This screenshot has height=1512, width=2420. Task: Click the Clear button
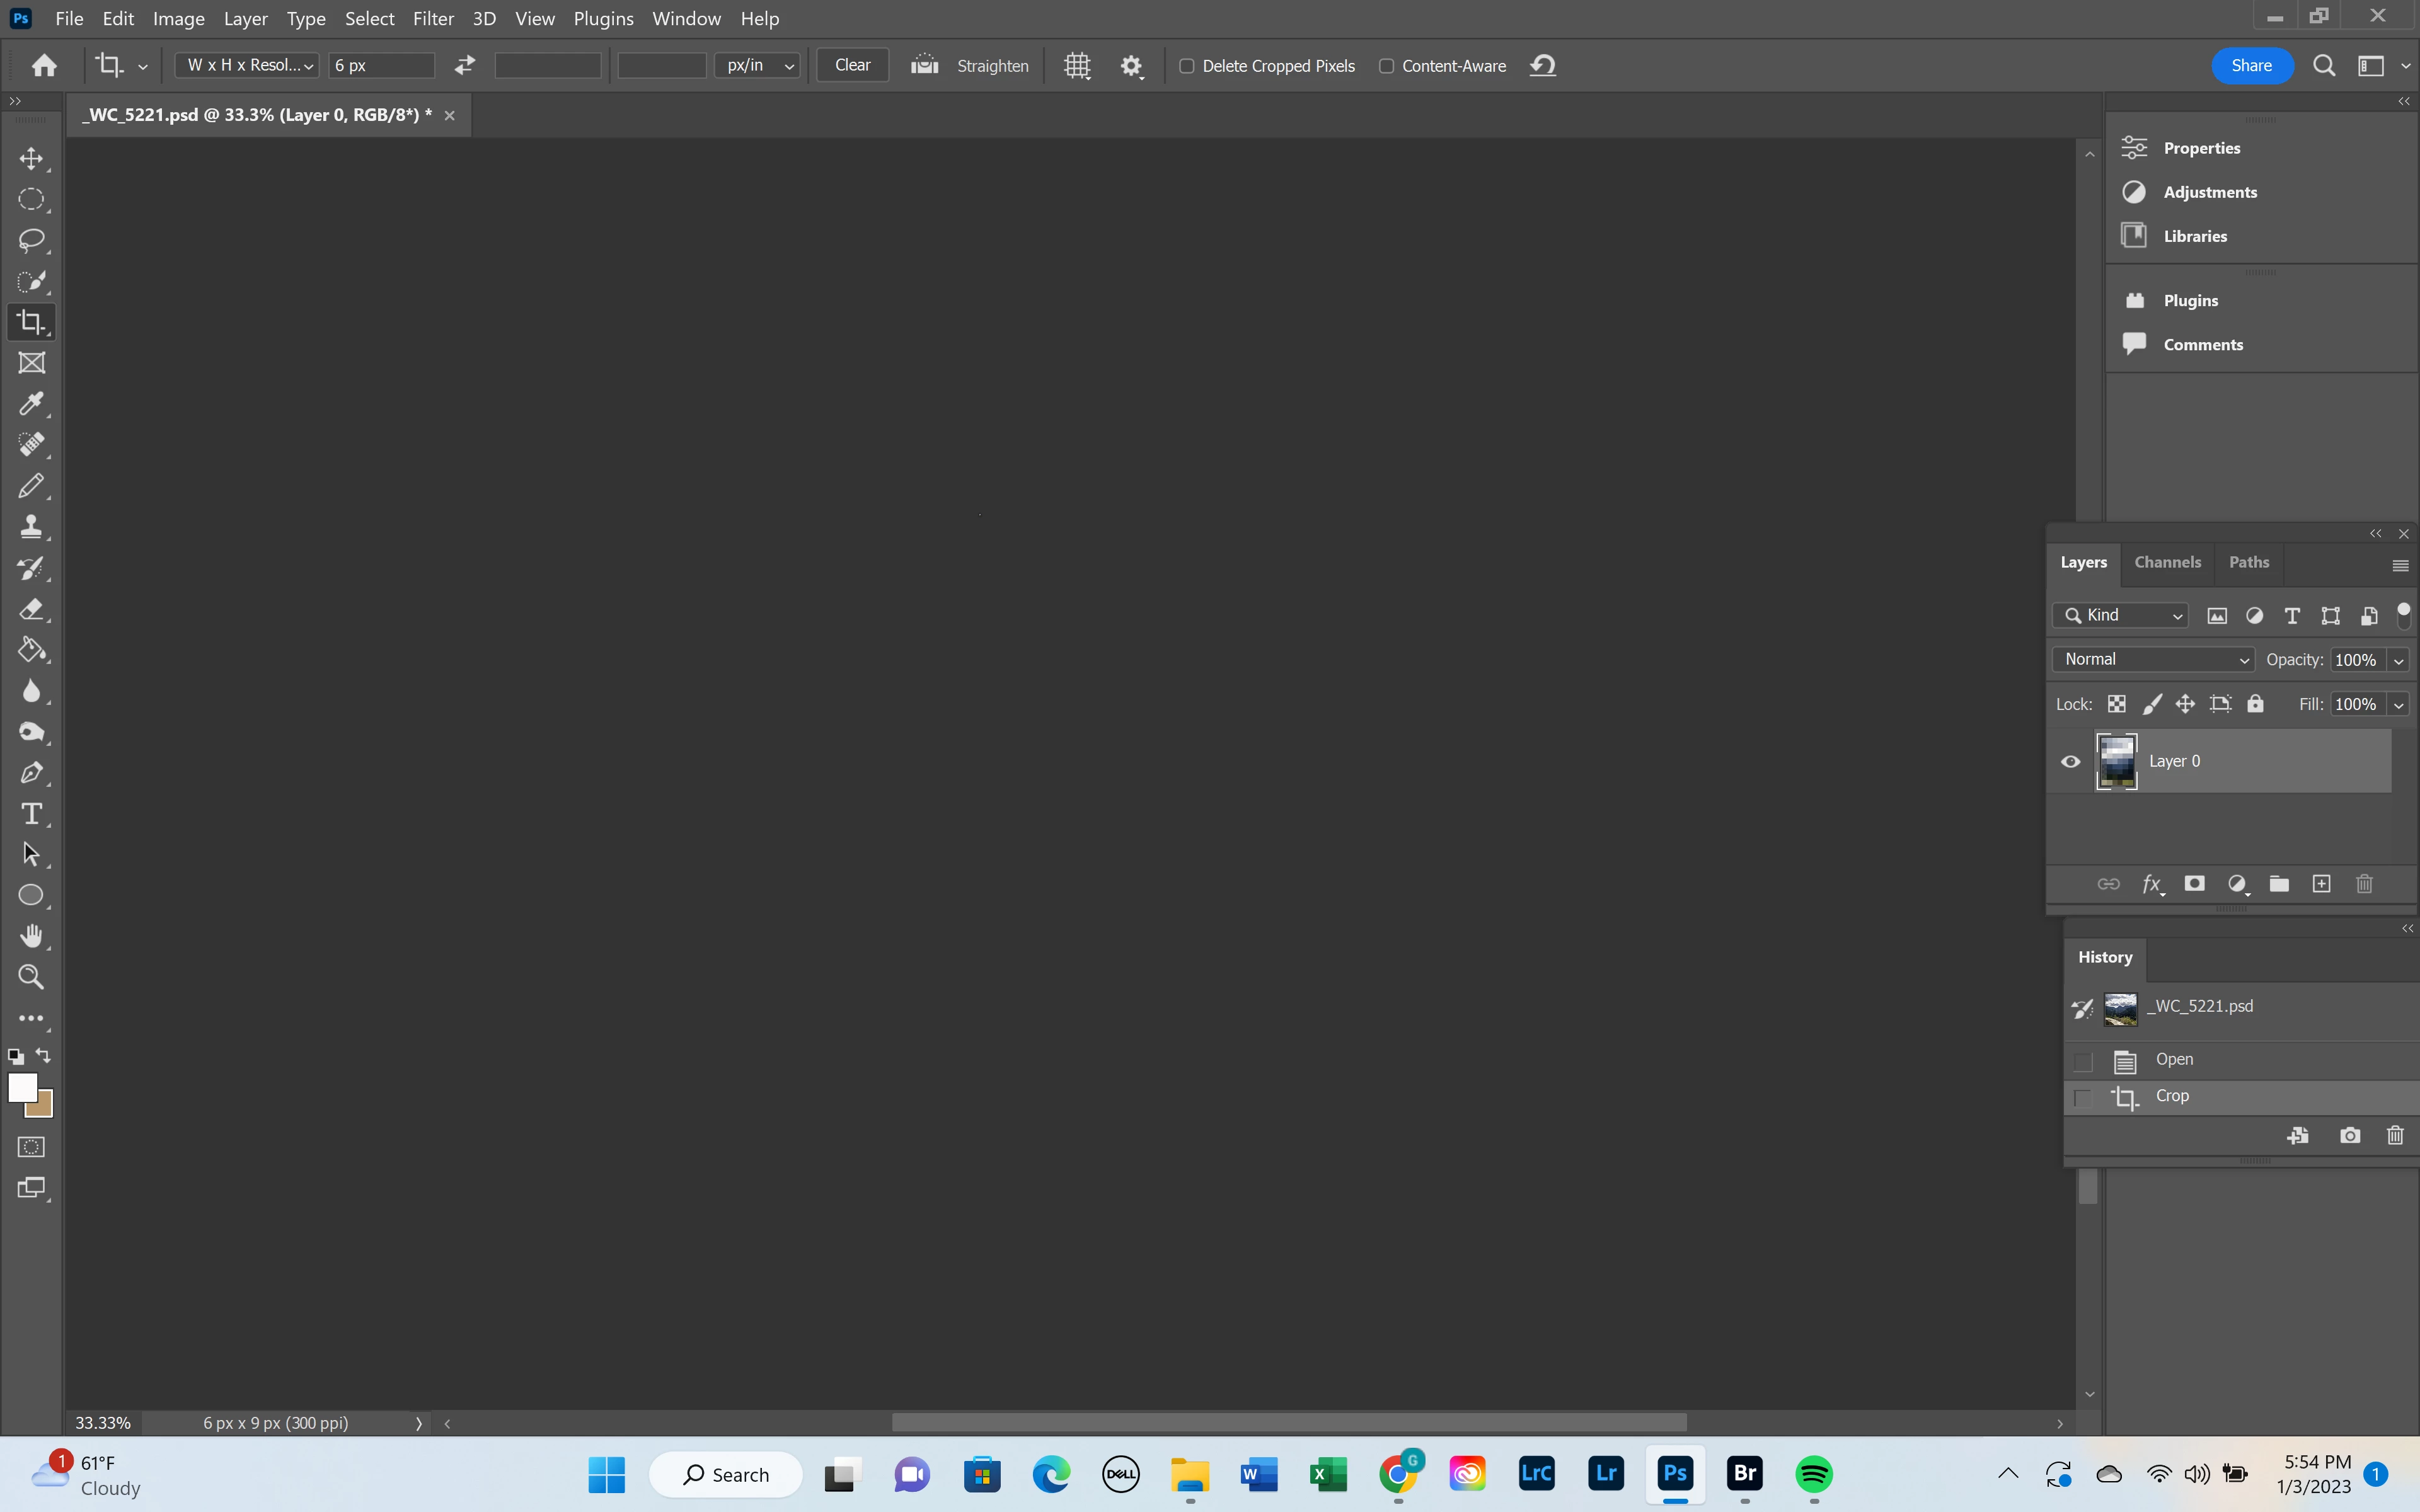[852, 65]
